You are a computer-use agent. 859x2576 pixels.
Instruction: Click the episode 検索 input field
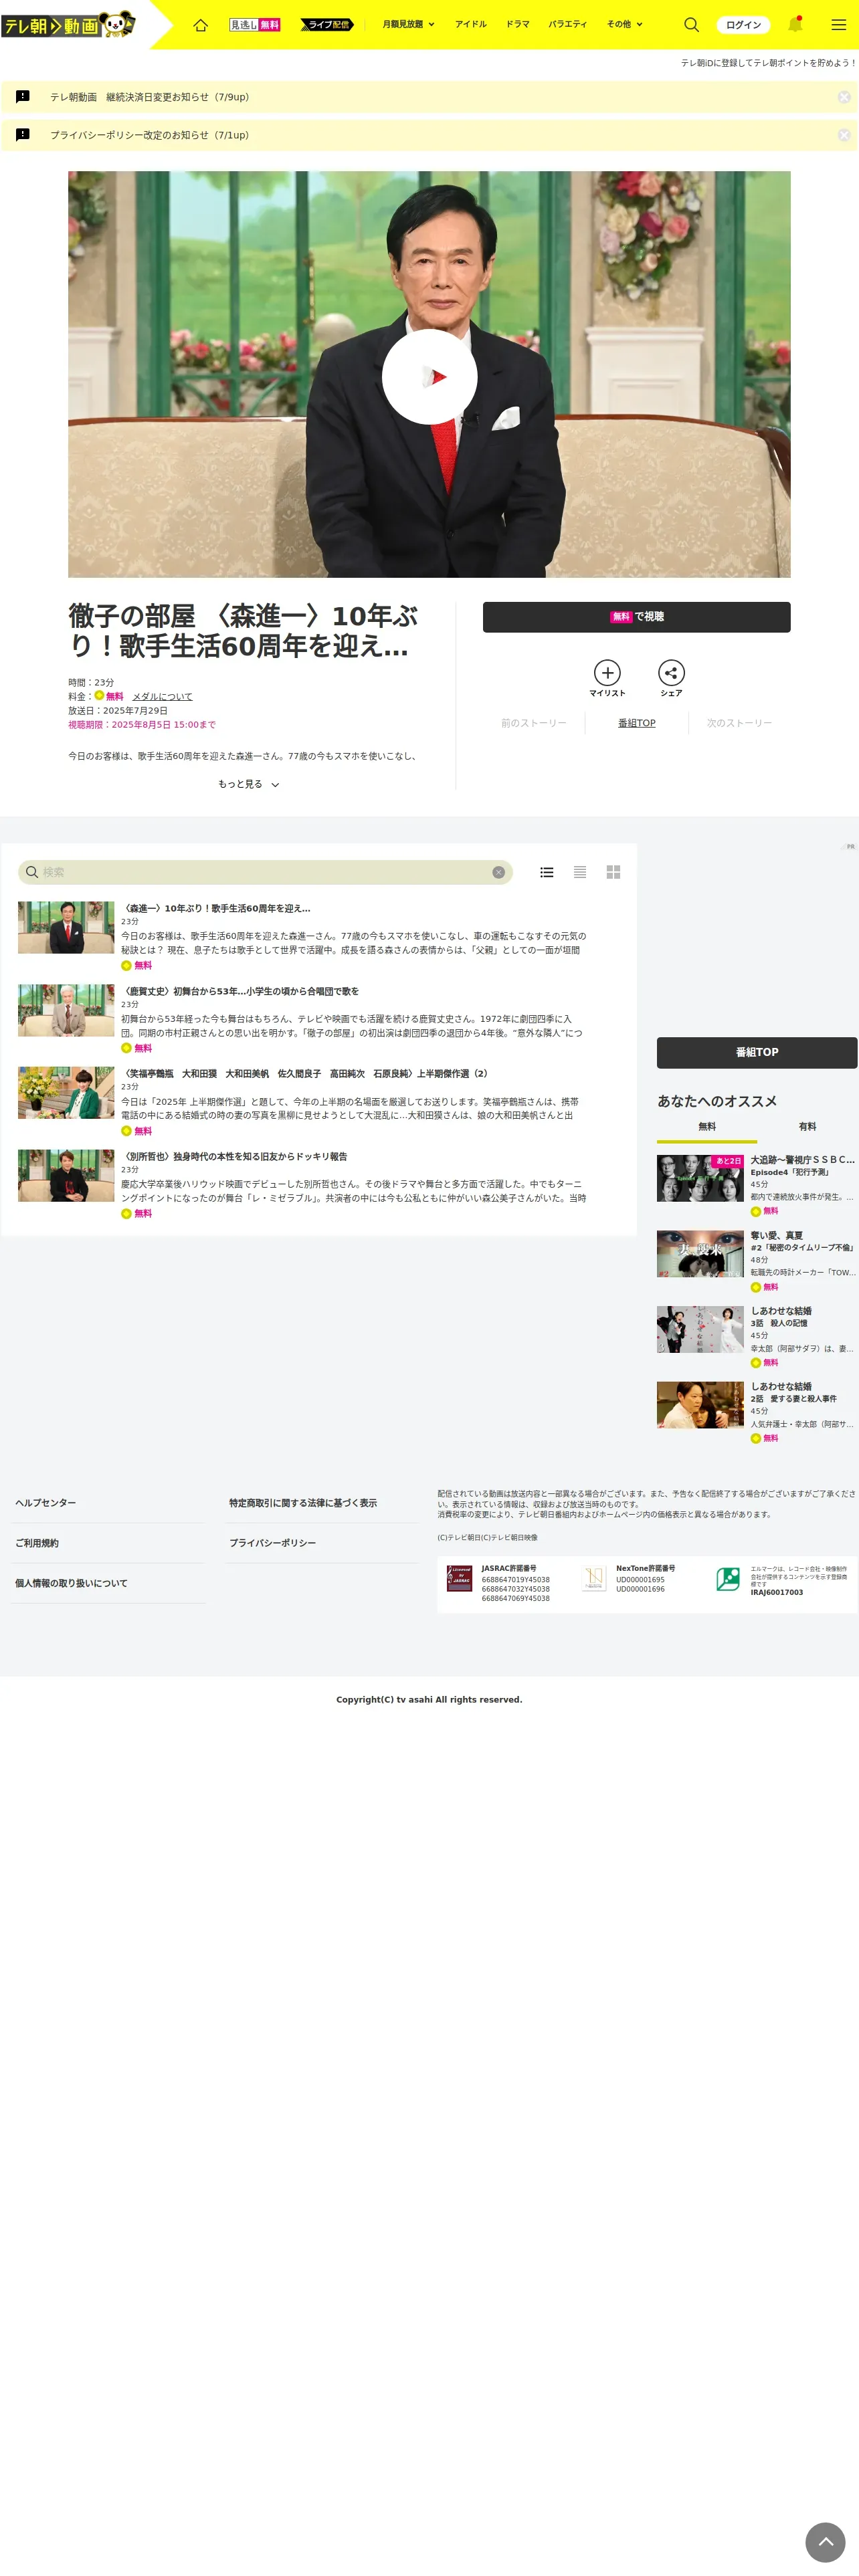[265, 872]
